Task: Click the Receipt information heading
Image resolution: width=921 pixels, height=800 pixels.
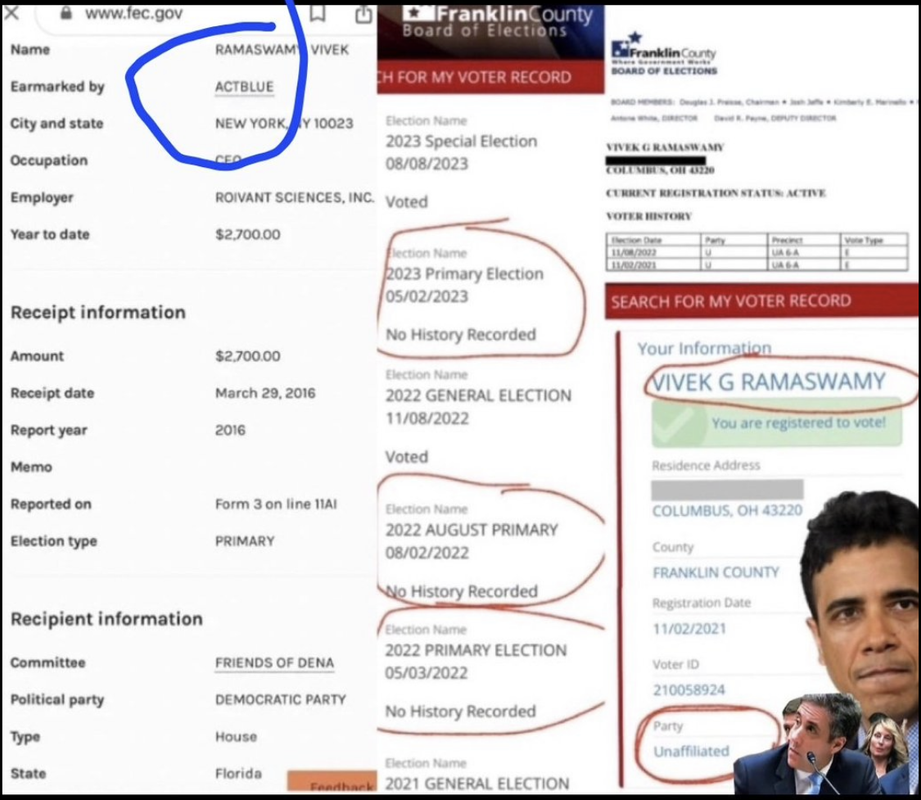Action: pyautogui.click(x=98, y=312)
